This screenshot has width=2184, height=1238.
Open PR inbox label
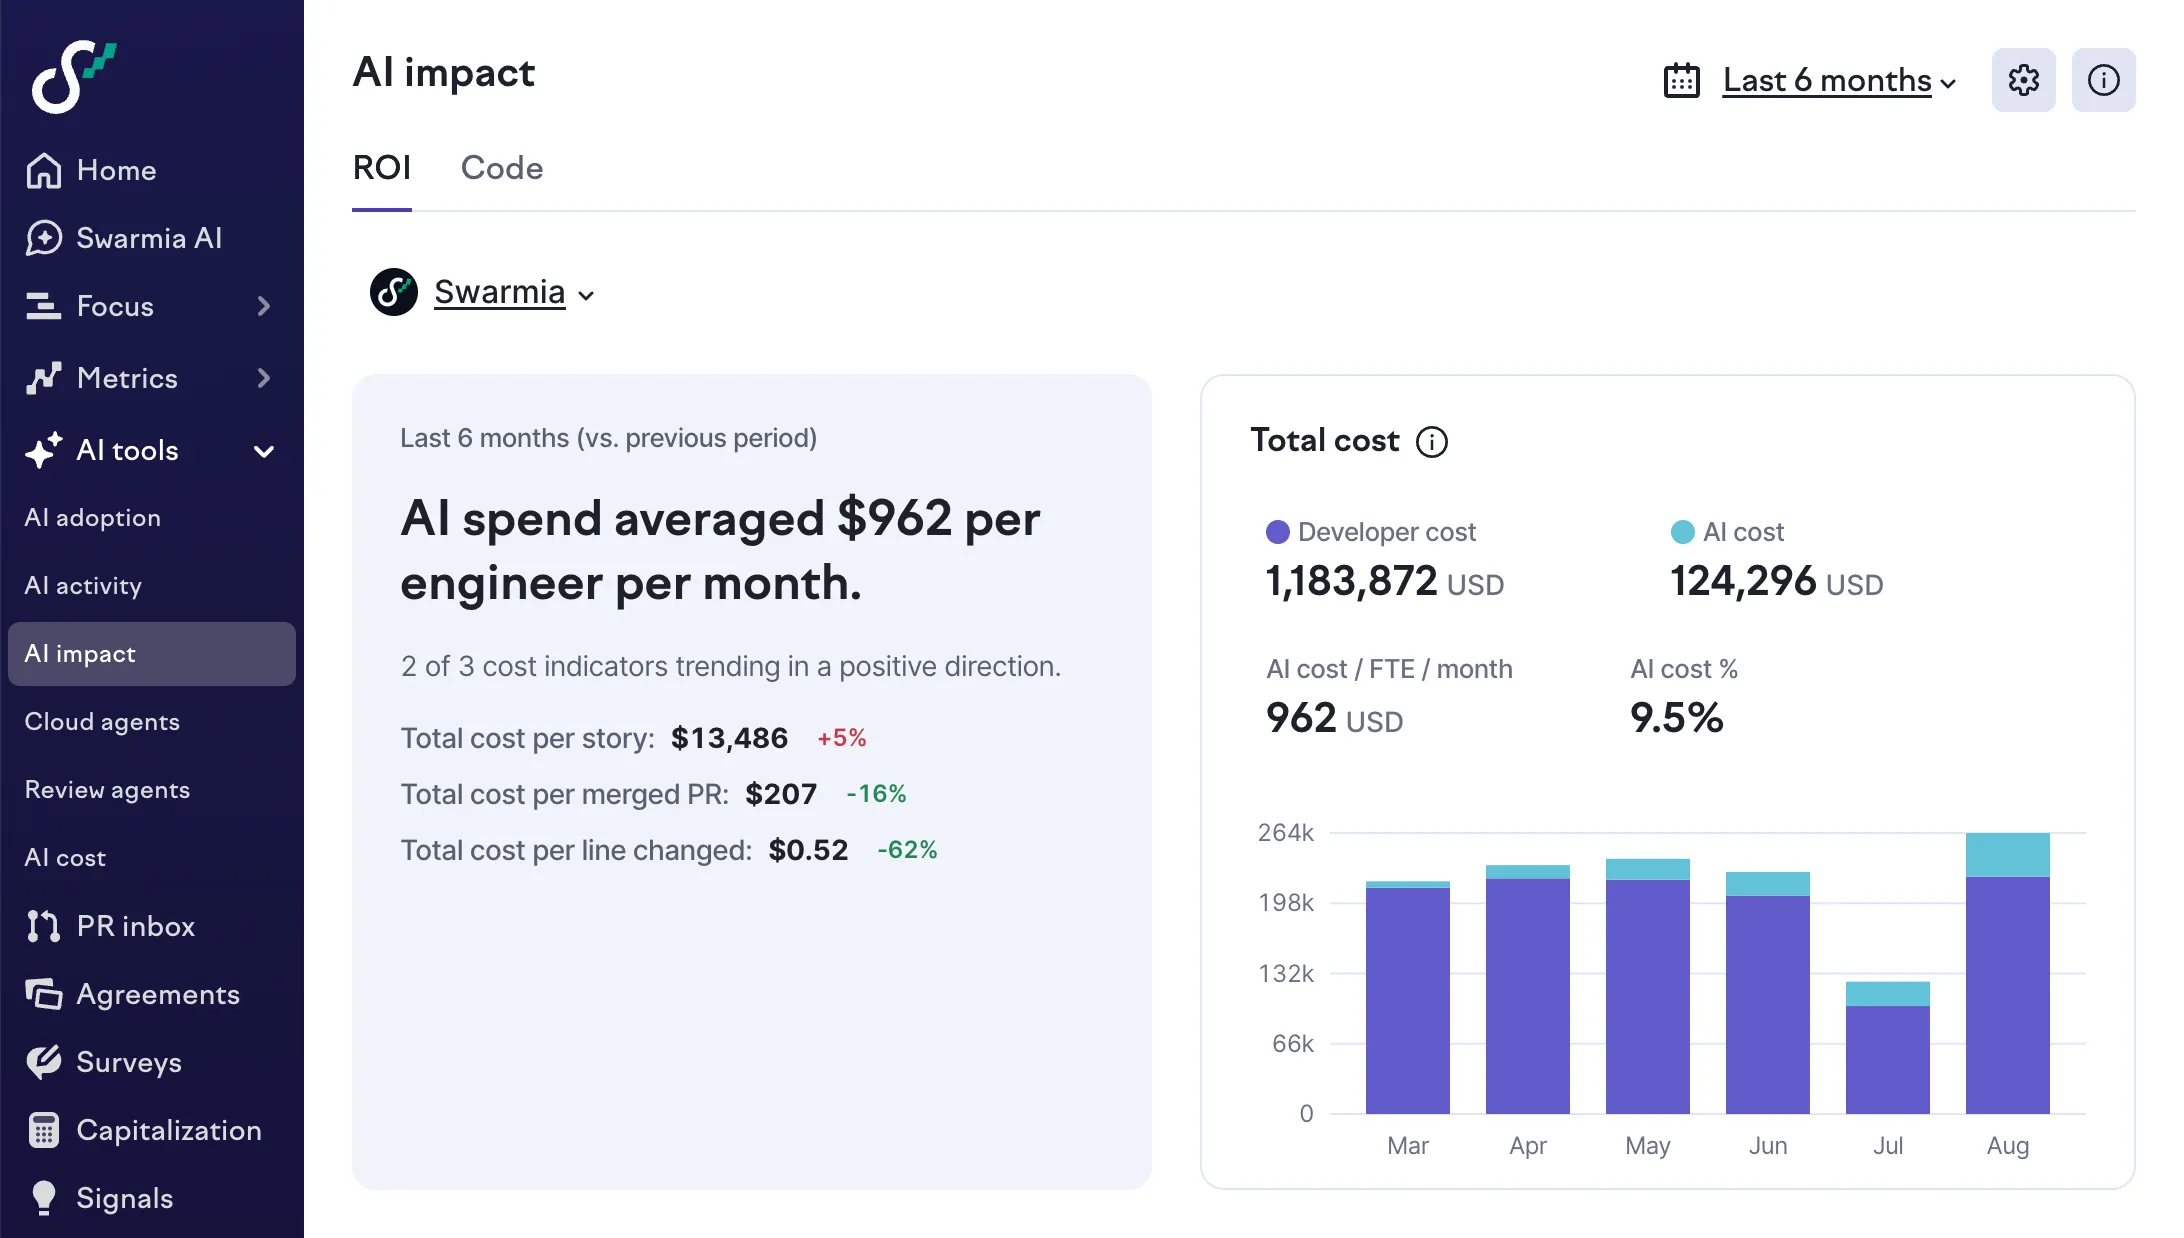(x=136, y=926)
